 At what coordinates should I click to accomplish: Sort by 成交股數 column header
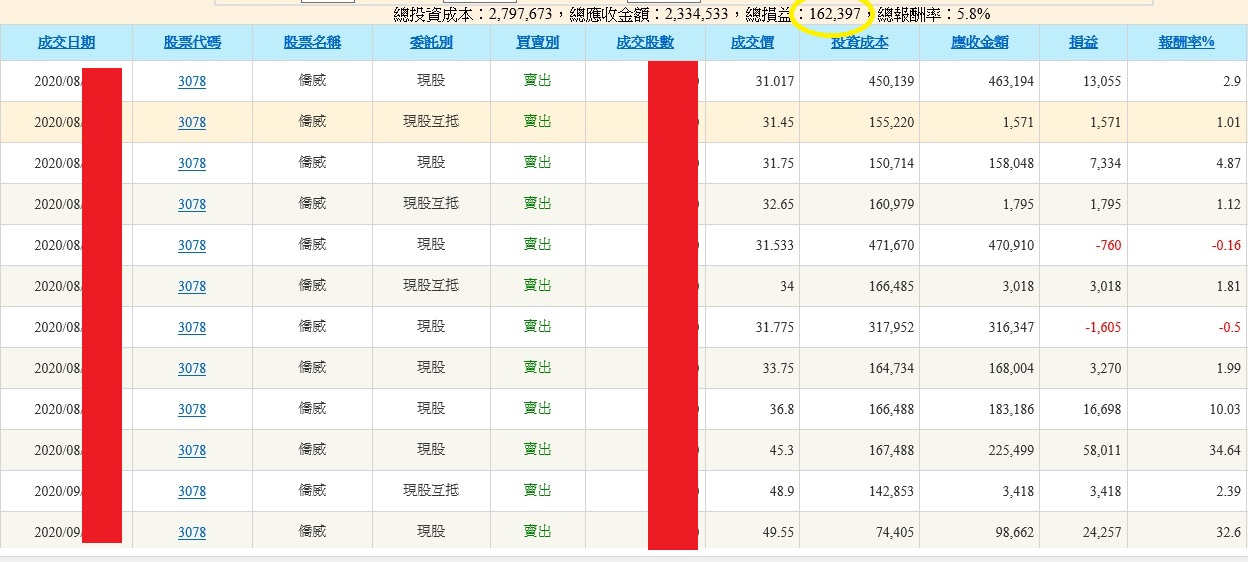coord(645,43)
